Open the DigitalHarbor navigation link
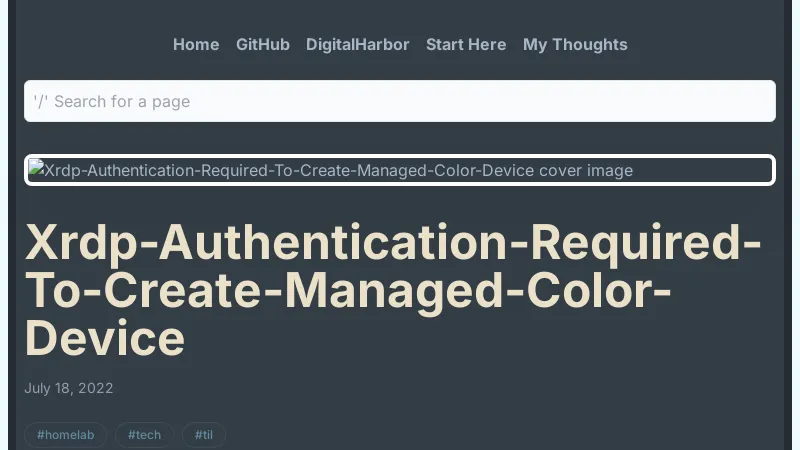 (358, 45)
